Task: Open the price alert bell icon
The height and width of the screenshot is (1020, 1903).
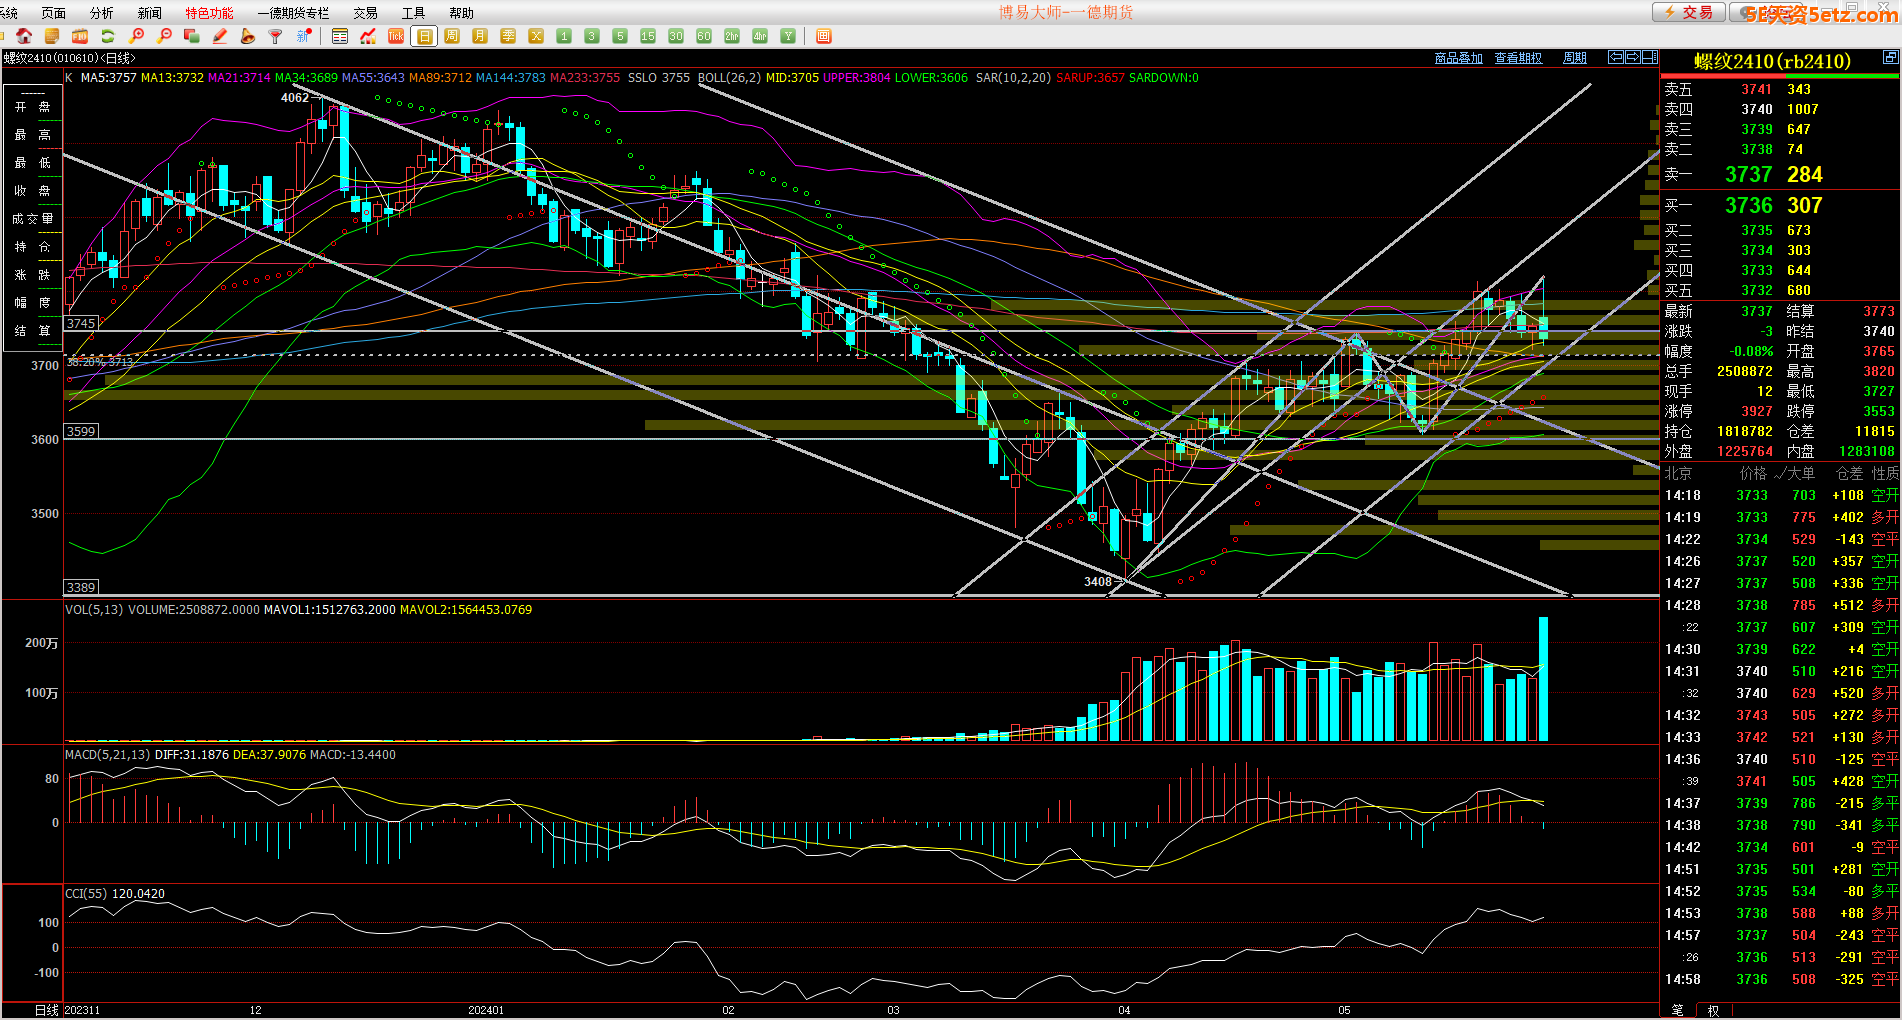Action: (248, 36)
